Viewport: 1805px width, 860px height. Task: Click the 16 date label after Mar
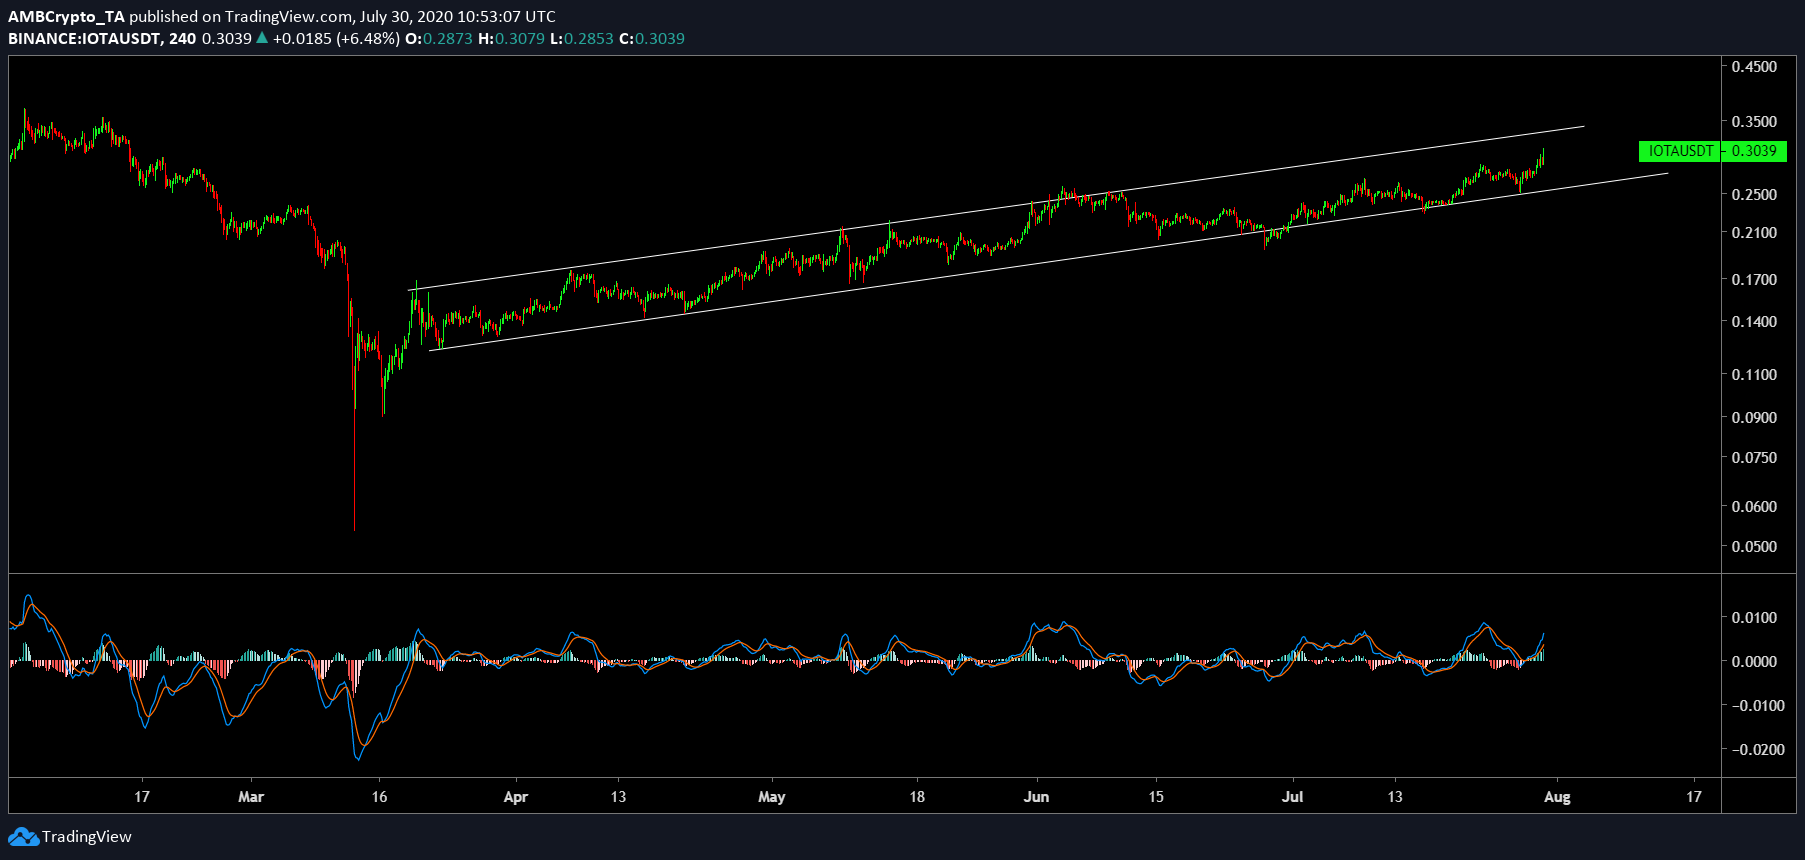(379, 797)
